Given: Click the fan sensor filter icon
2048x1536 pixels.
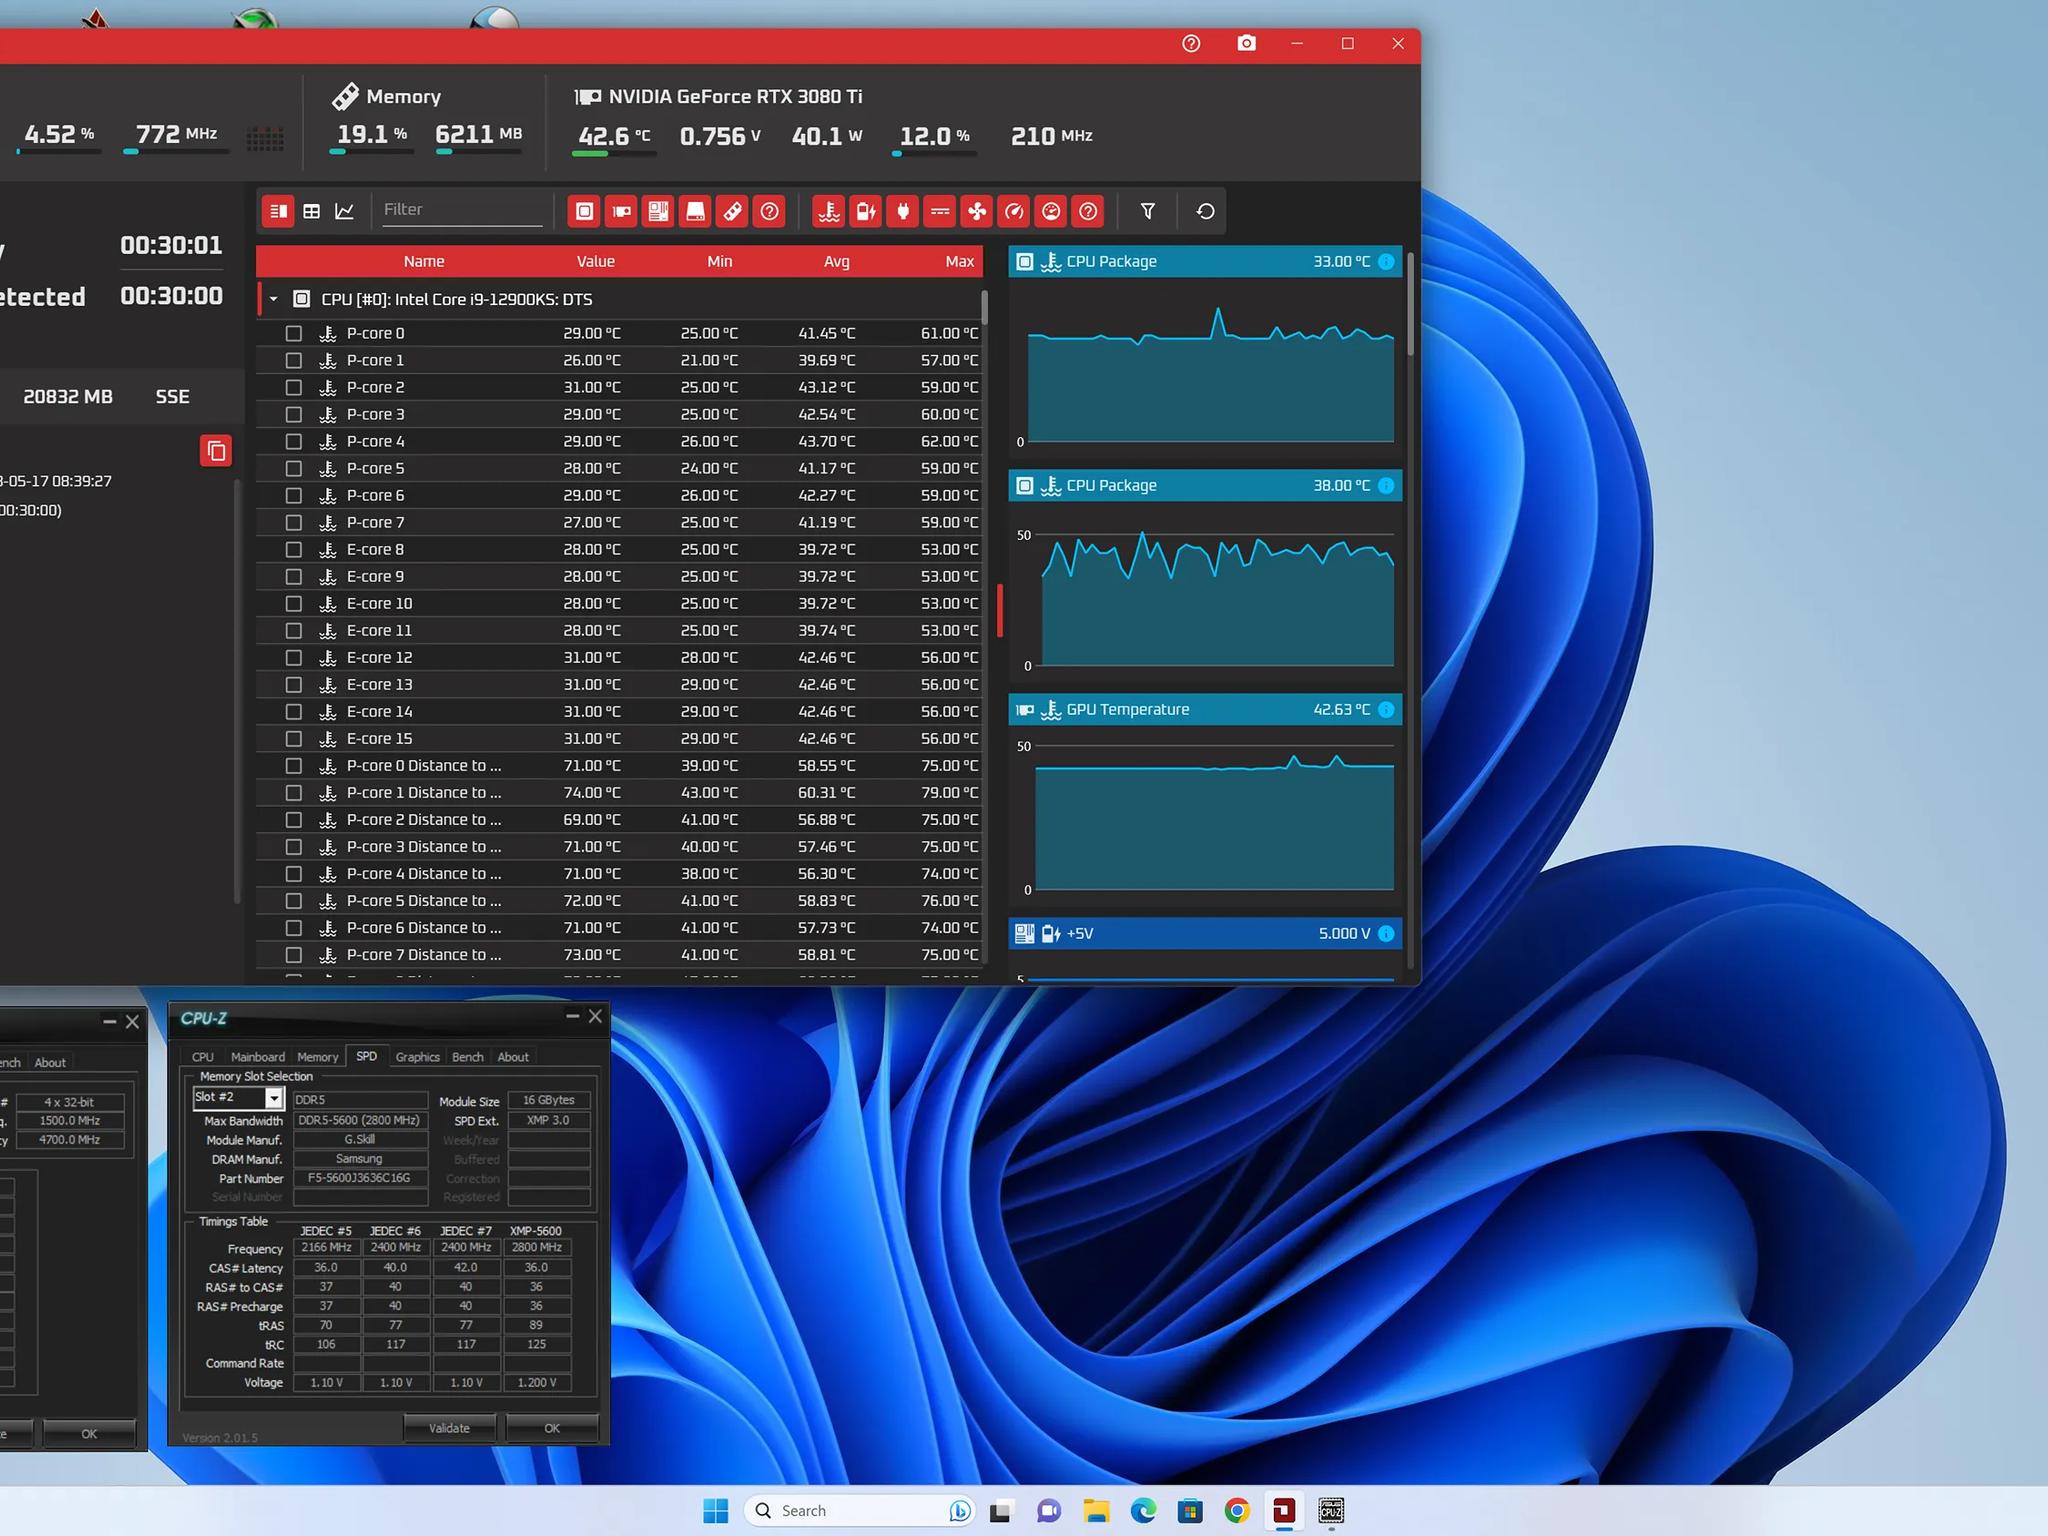Looking at the screenshot, I should pyautogui.click(x=976, y=211).
